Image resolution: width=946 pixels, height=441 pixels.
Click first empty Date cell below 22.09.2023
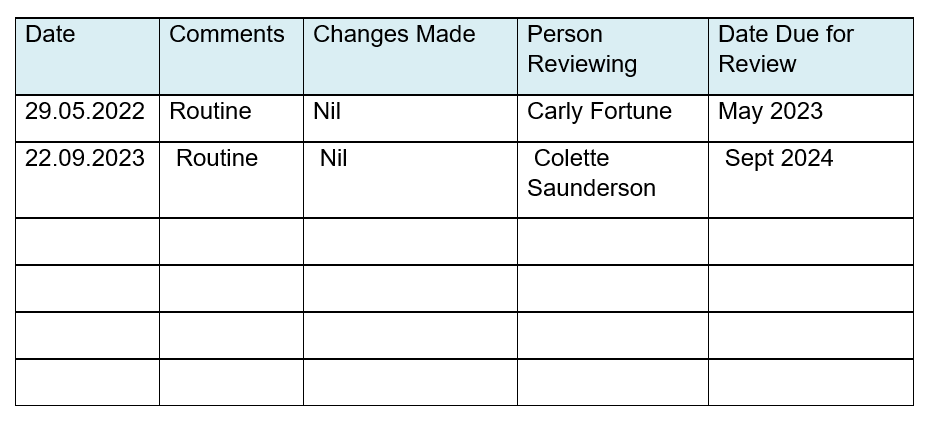[87, 241]
